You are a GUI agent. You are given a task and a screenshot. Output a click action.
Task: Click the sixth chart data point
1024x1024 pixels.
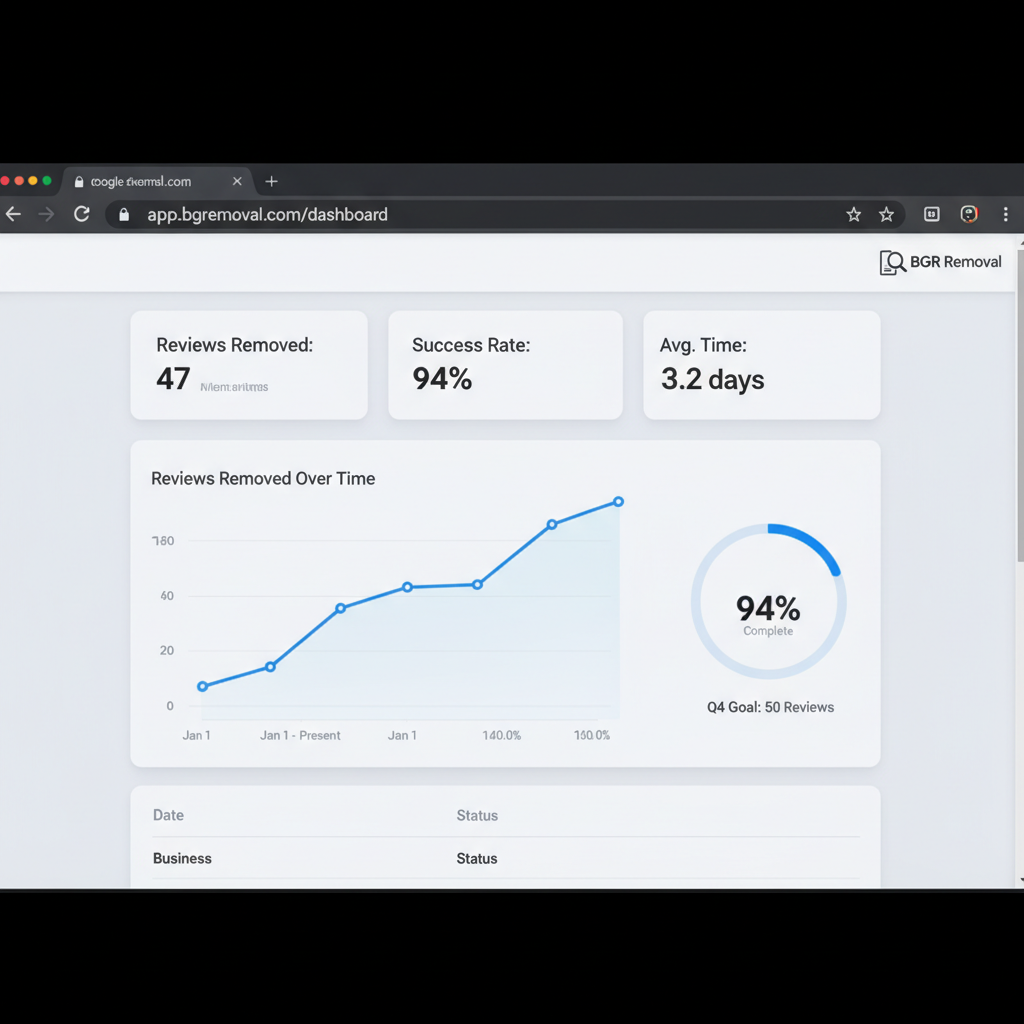click(x=552, y=524)
